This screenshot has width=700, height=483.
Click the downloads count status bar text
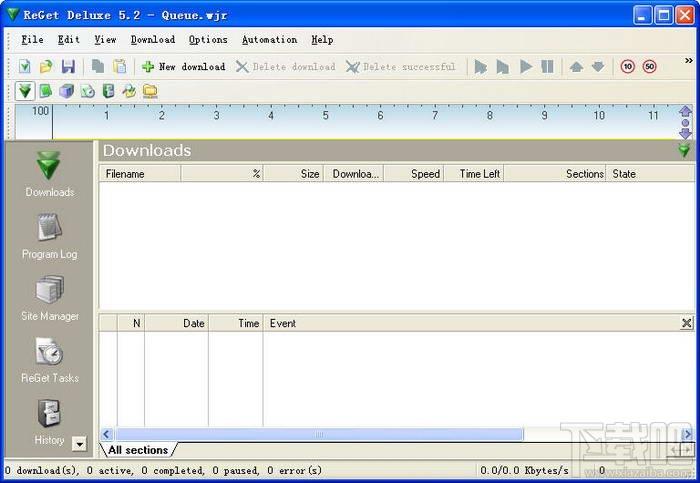point(163,471)
